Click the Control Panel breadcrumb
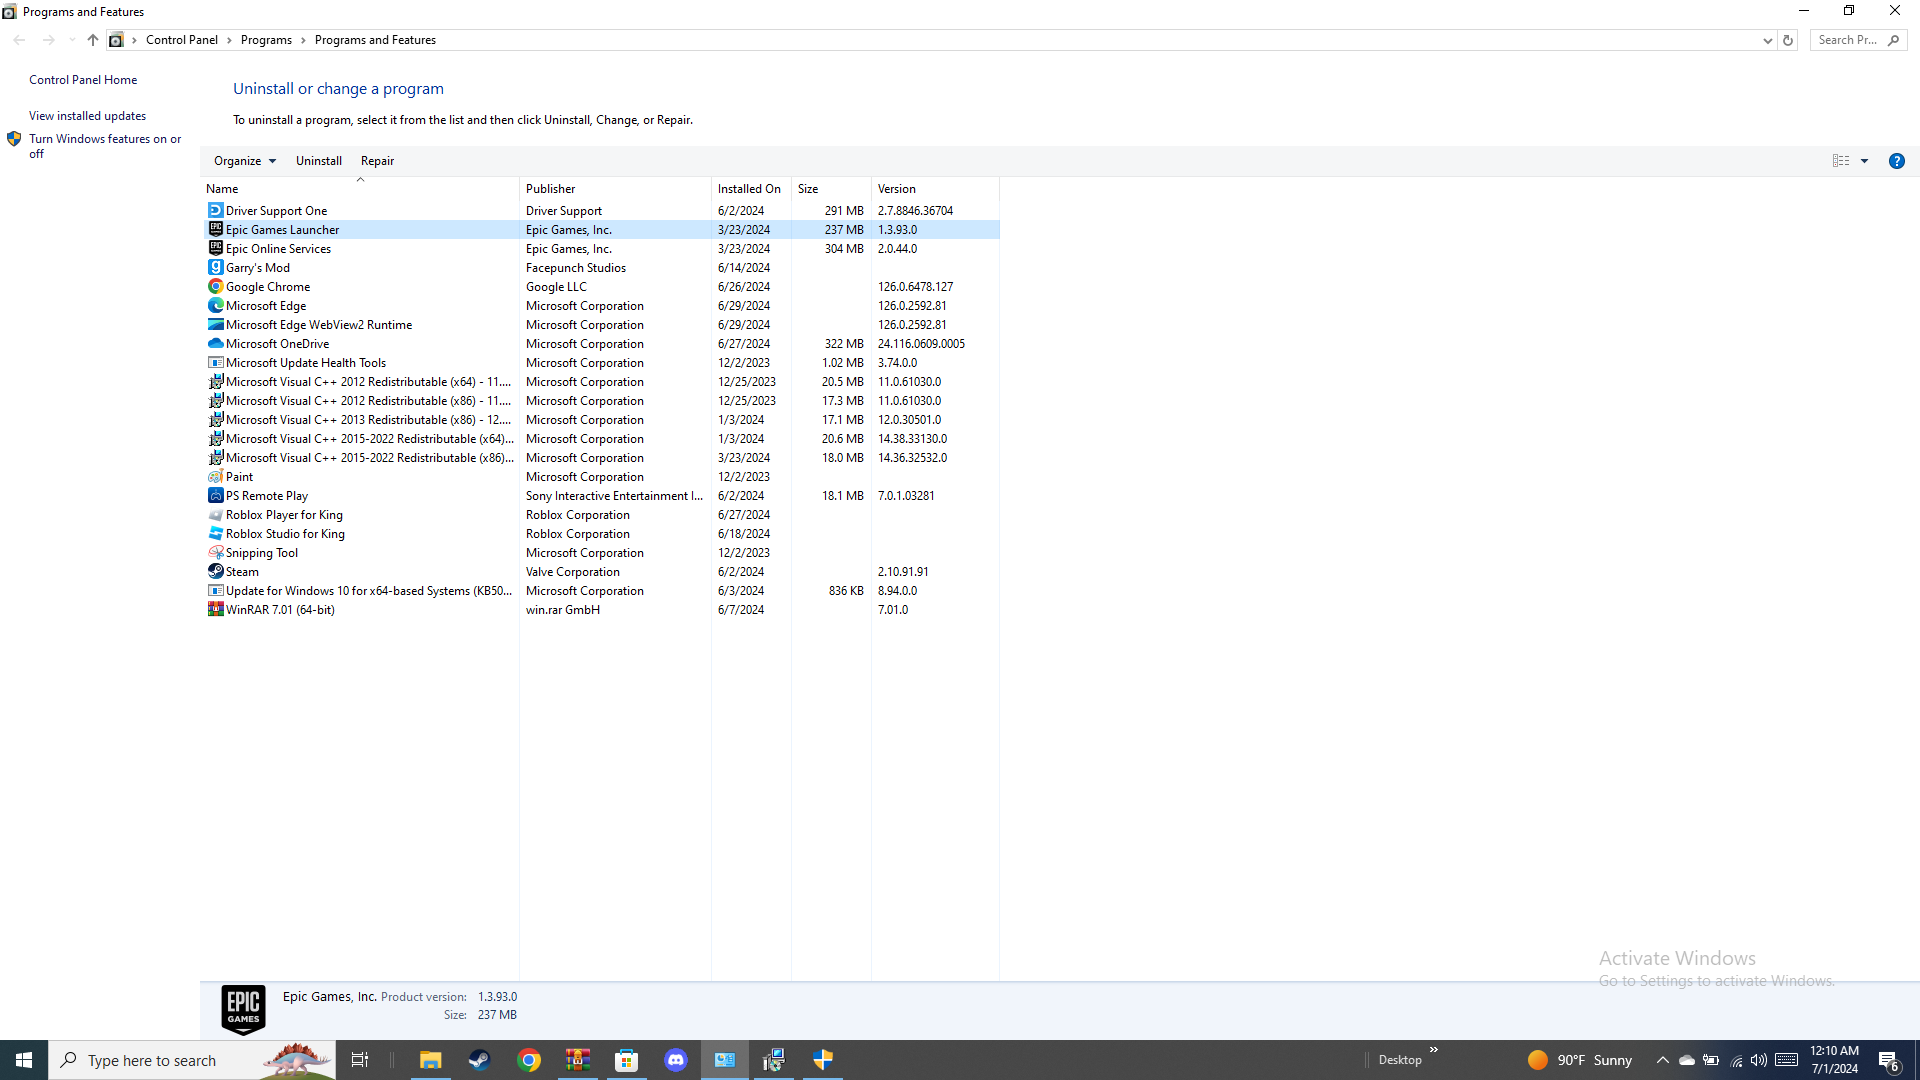Viewport: 1920px width, 1080px height. pos(182,40)
